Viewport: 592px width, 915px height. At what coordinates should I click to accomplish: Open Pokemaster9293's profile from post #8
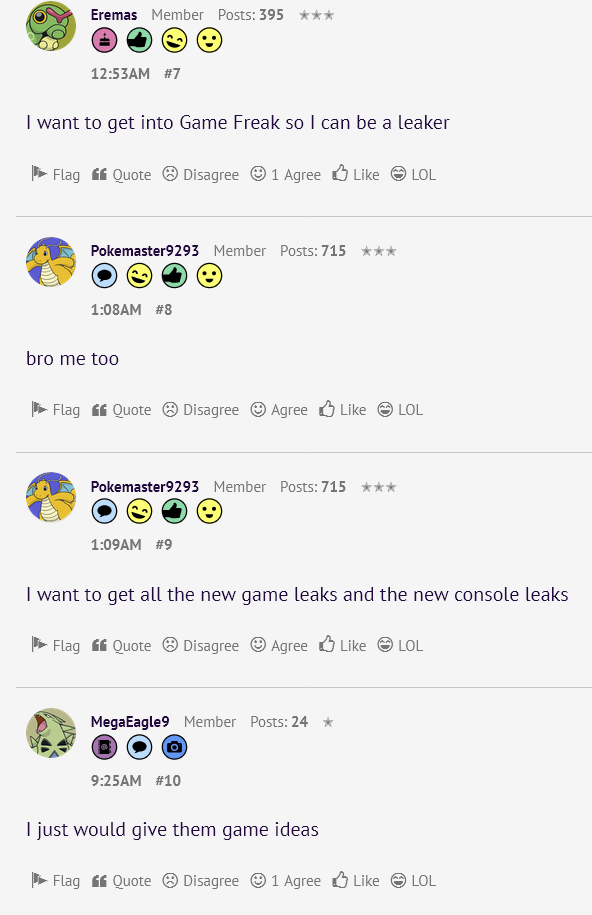click(145, 251)
